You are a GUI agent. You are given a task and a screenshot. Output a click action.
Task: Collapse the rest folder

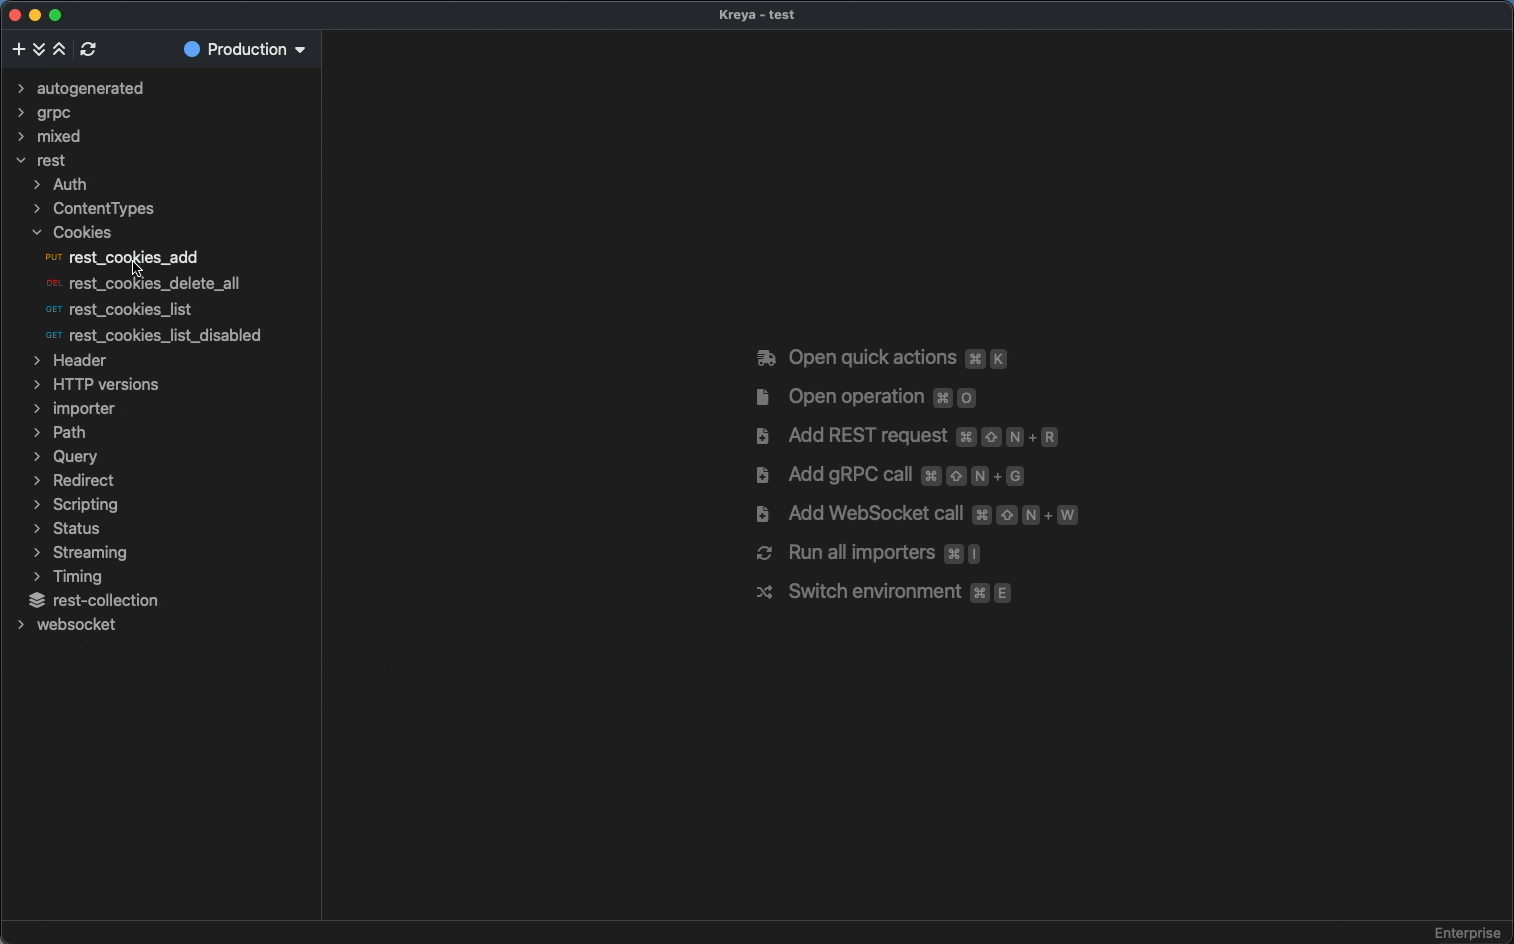[x=21, y=160]
